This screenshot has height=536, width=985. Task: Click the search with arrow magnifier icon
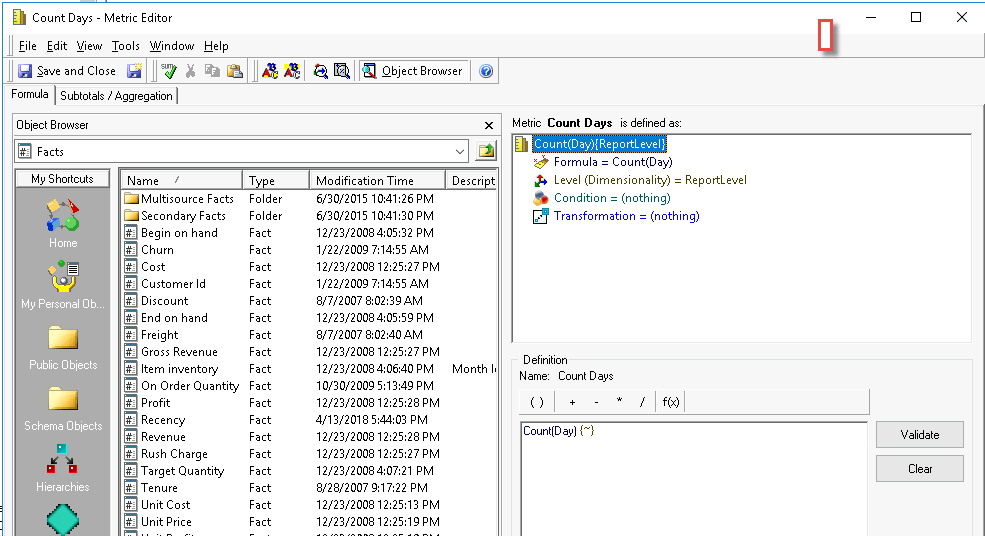click(x=320, y=71)
